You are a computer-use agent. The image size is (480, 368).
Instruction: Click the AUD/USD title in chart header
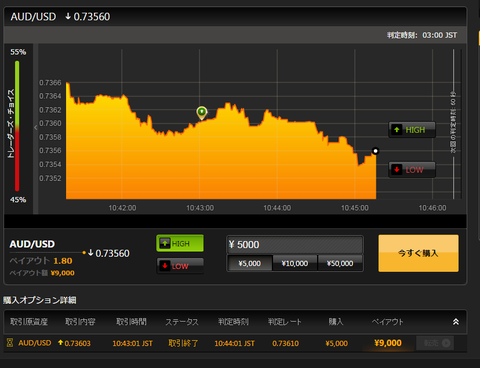click(33, 17)
